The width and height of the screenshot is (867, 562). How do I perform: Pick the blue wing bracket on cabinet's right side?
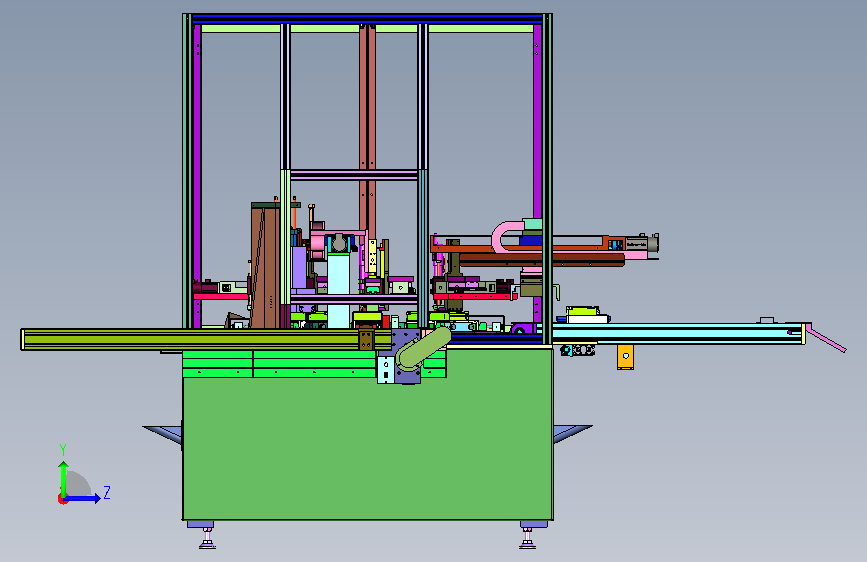click(x=572, y=434)
